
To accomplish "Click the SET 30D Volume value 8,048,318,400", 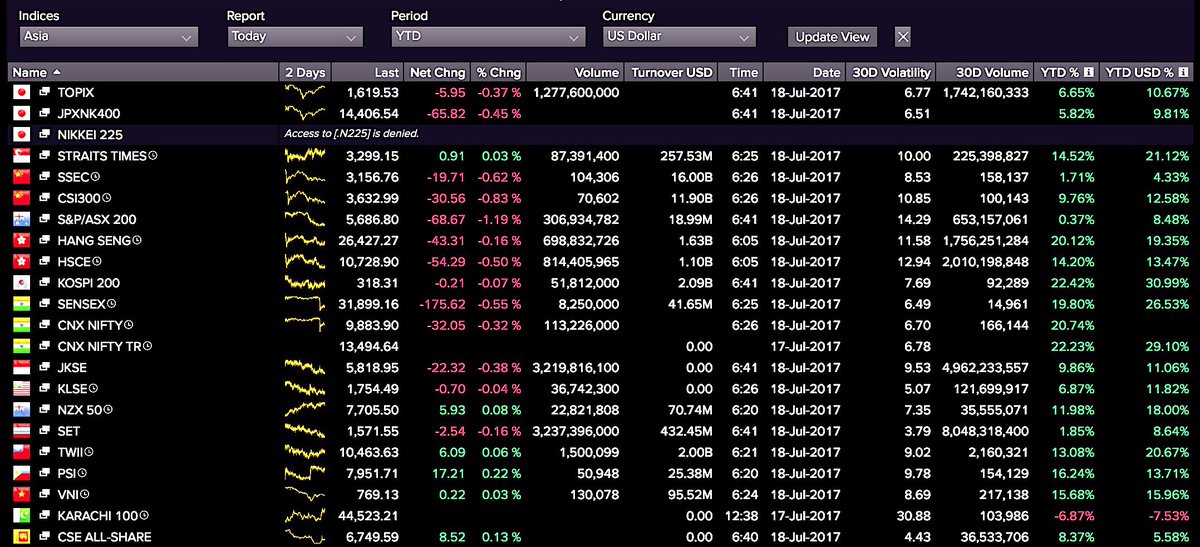I will [986, 430].
